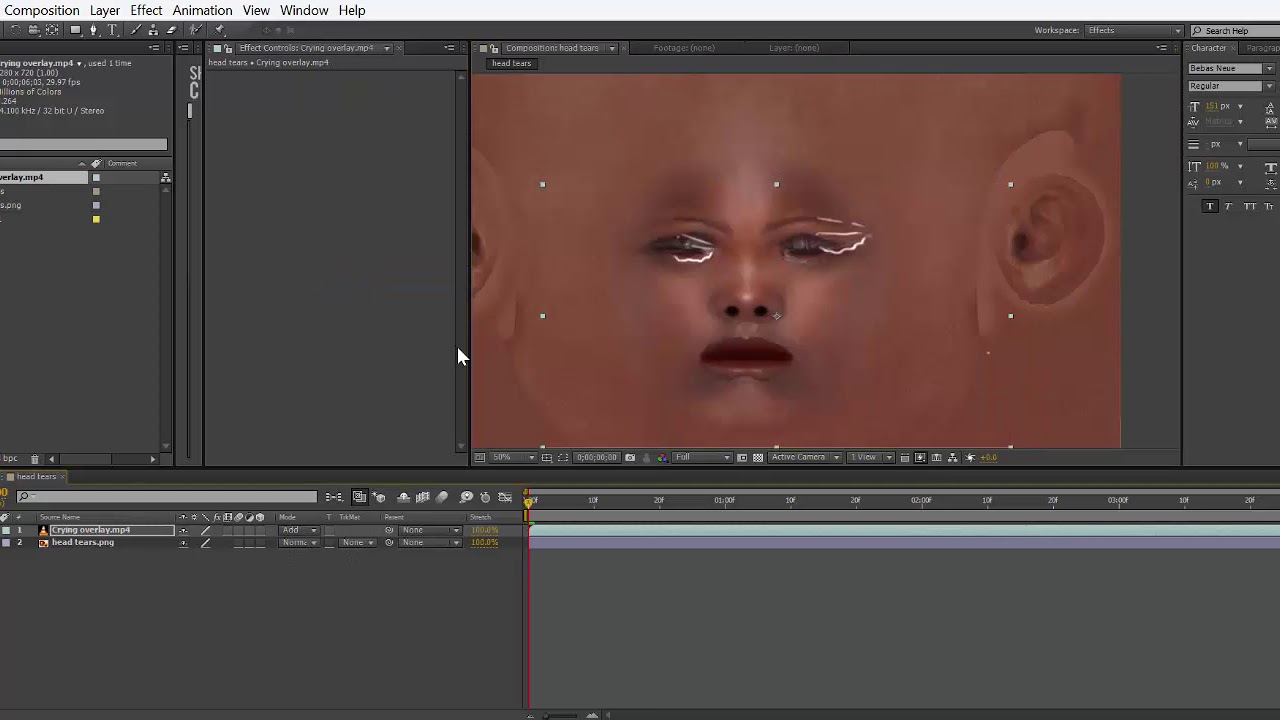Select the Horizontal Type tool

(x=112, y=30)
